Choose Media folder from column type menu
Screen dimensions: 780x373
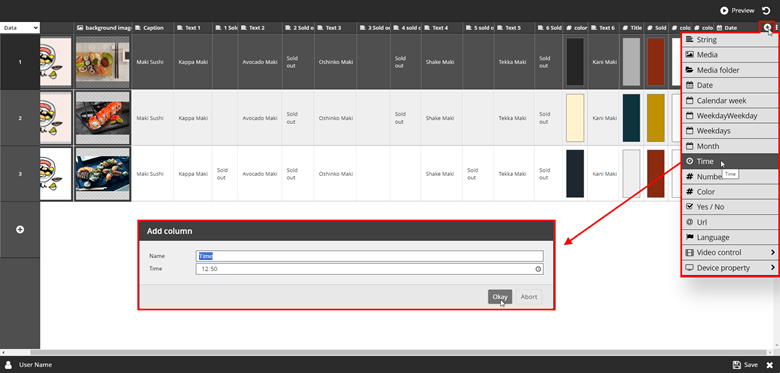[x=729, y=70]
